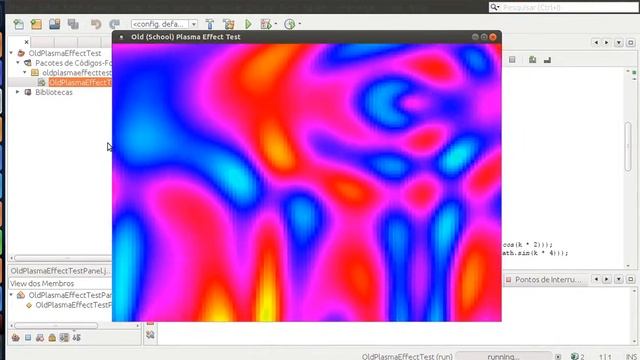Viewport: 640px width, 360px height.
Task: Toggle third navigator filter icon (static members)
Action: click(40, 338)
